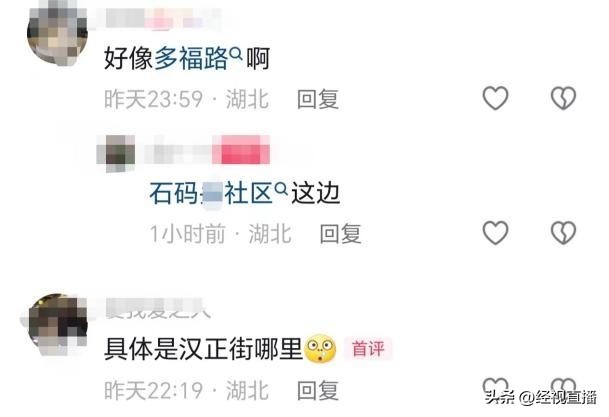Like the 石码社区 reply with the heart
The width and height of the screenshot is (609, 417).
pyautogui.click(x=495, y=233)
